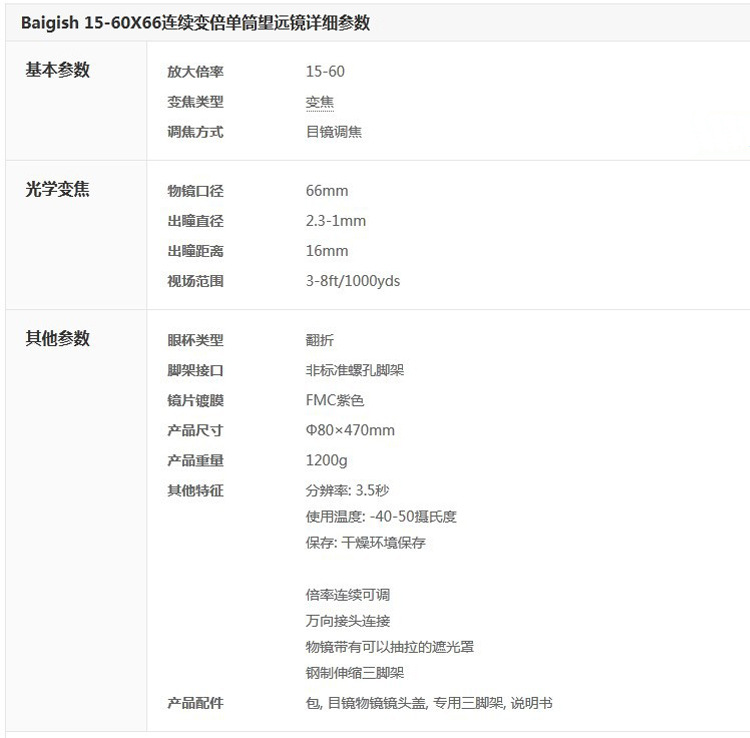Click the 出瞳直径 label
The image size is (750, 738).
195,221
